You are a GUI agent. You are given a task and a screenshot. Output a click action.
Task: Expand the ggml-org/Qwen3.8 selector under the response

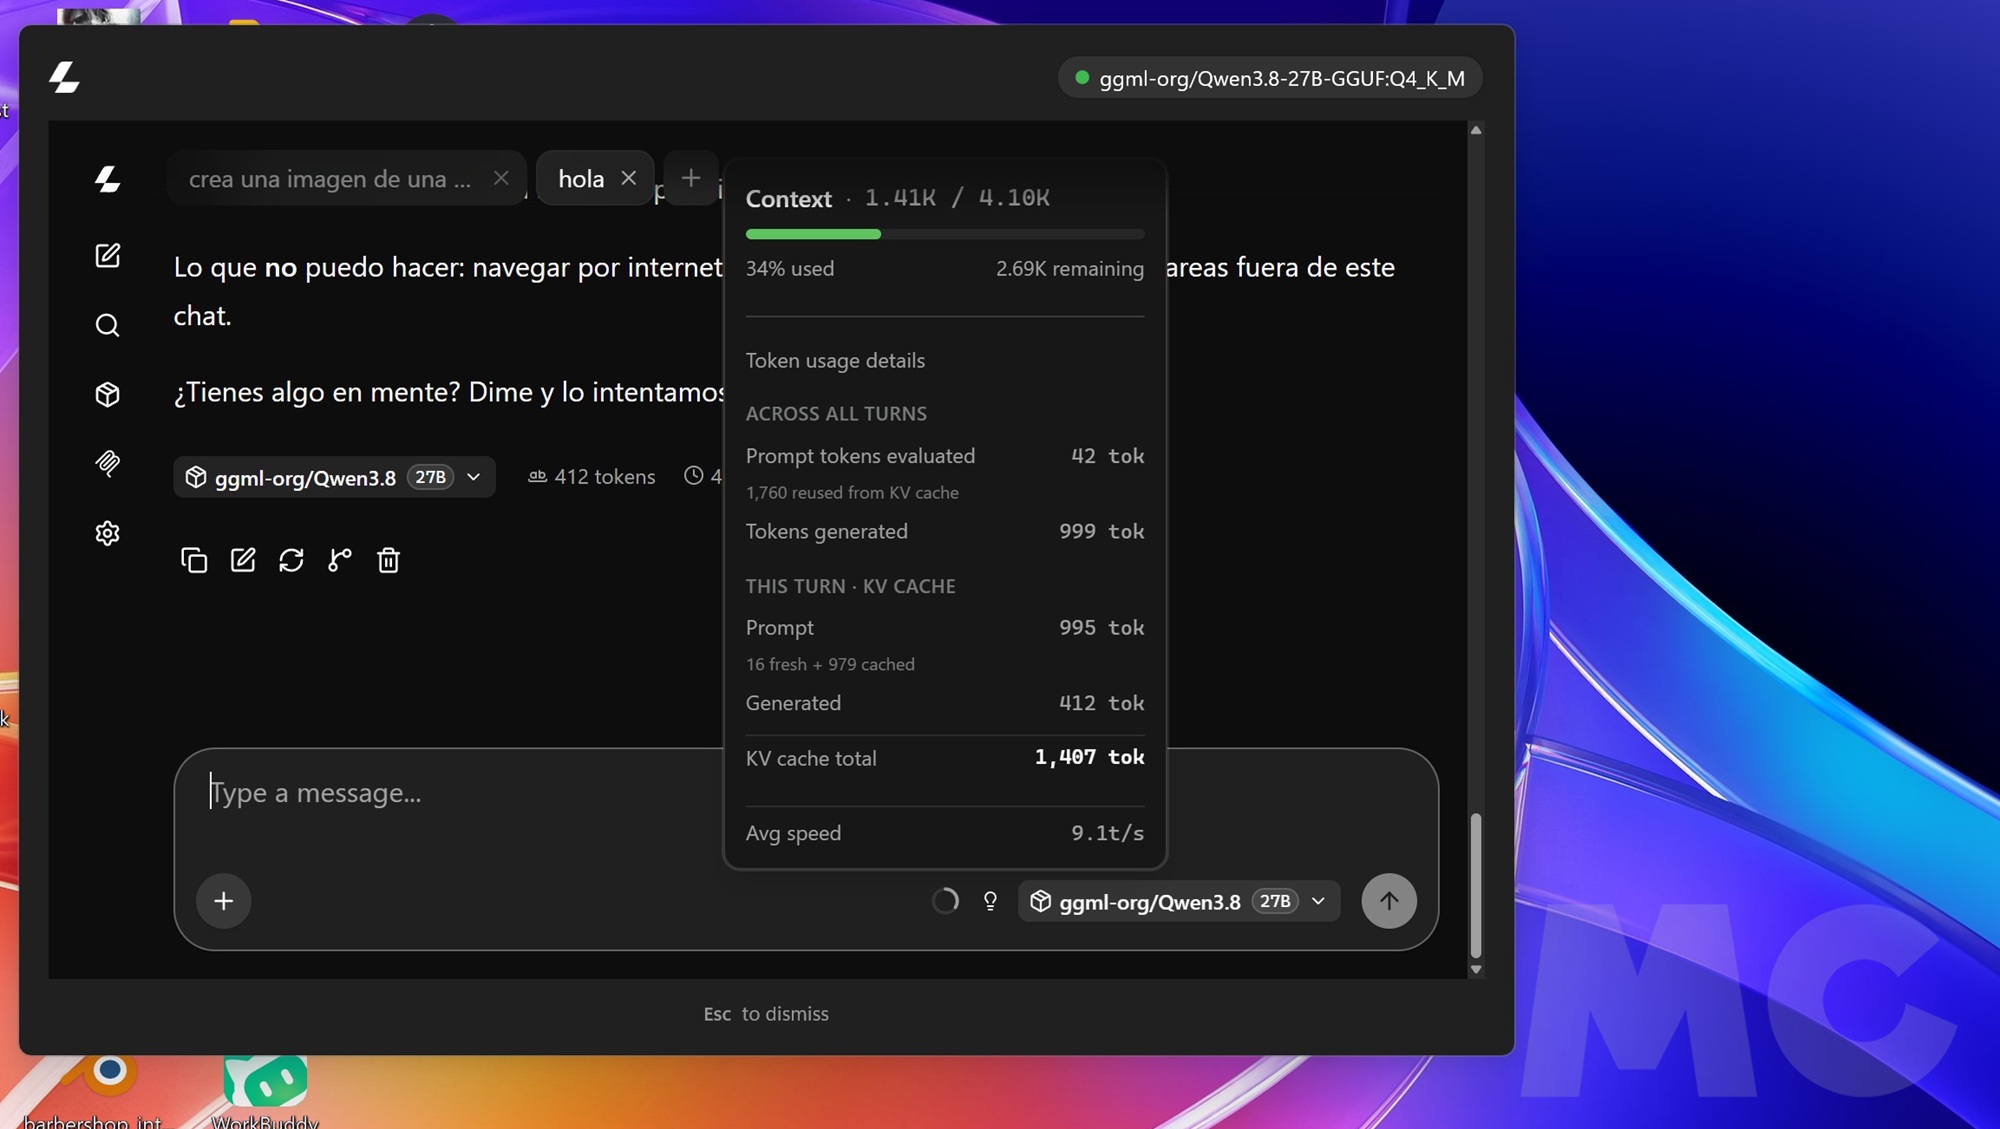pos(334,477)
